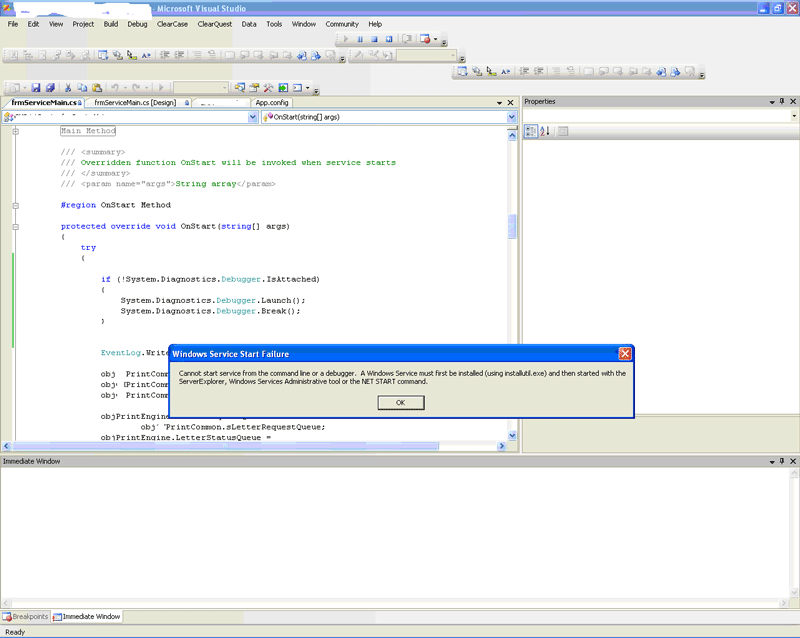Screen dimensions: 800x638
Task: Open the OnStart(string[] args) member dropdown
Action: coord(511,117)
